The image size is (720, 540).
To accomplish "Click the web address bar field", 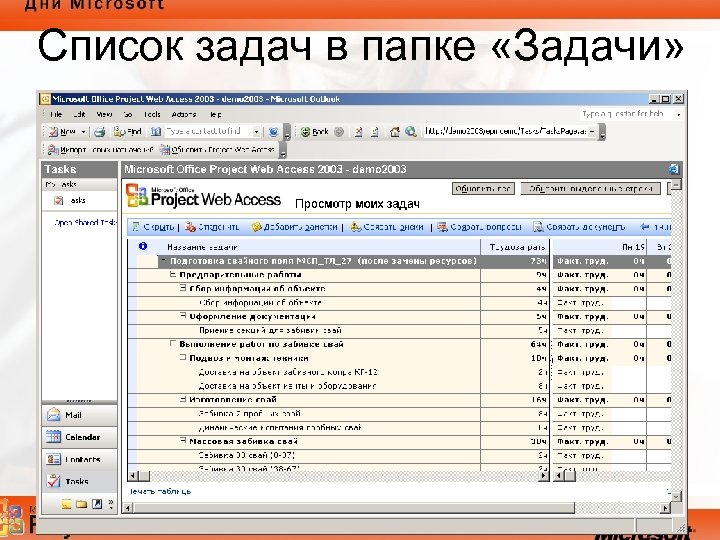I will 505,132.
